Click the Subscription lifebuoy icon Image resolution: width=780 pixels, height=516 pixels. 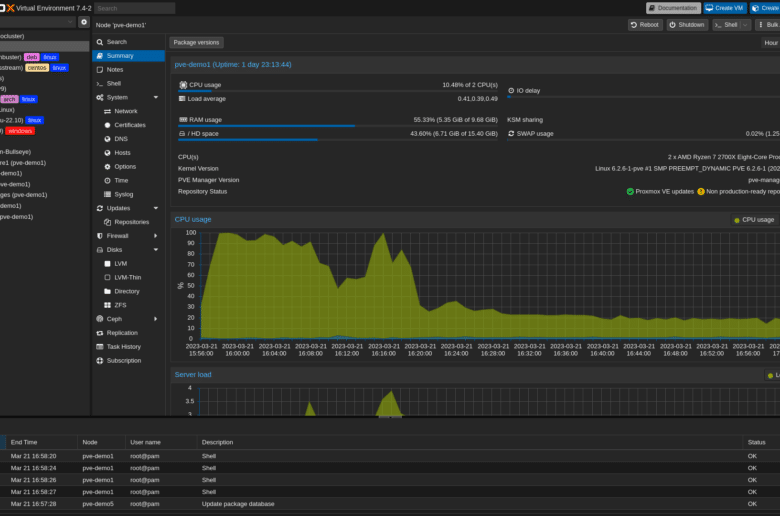[99, 361]
